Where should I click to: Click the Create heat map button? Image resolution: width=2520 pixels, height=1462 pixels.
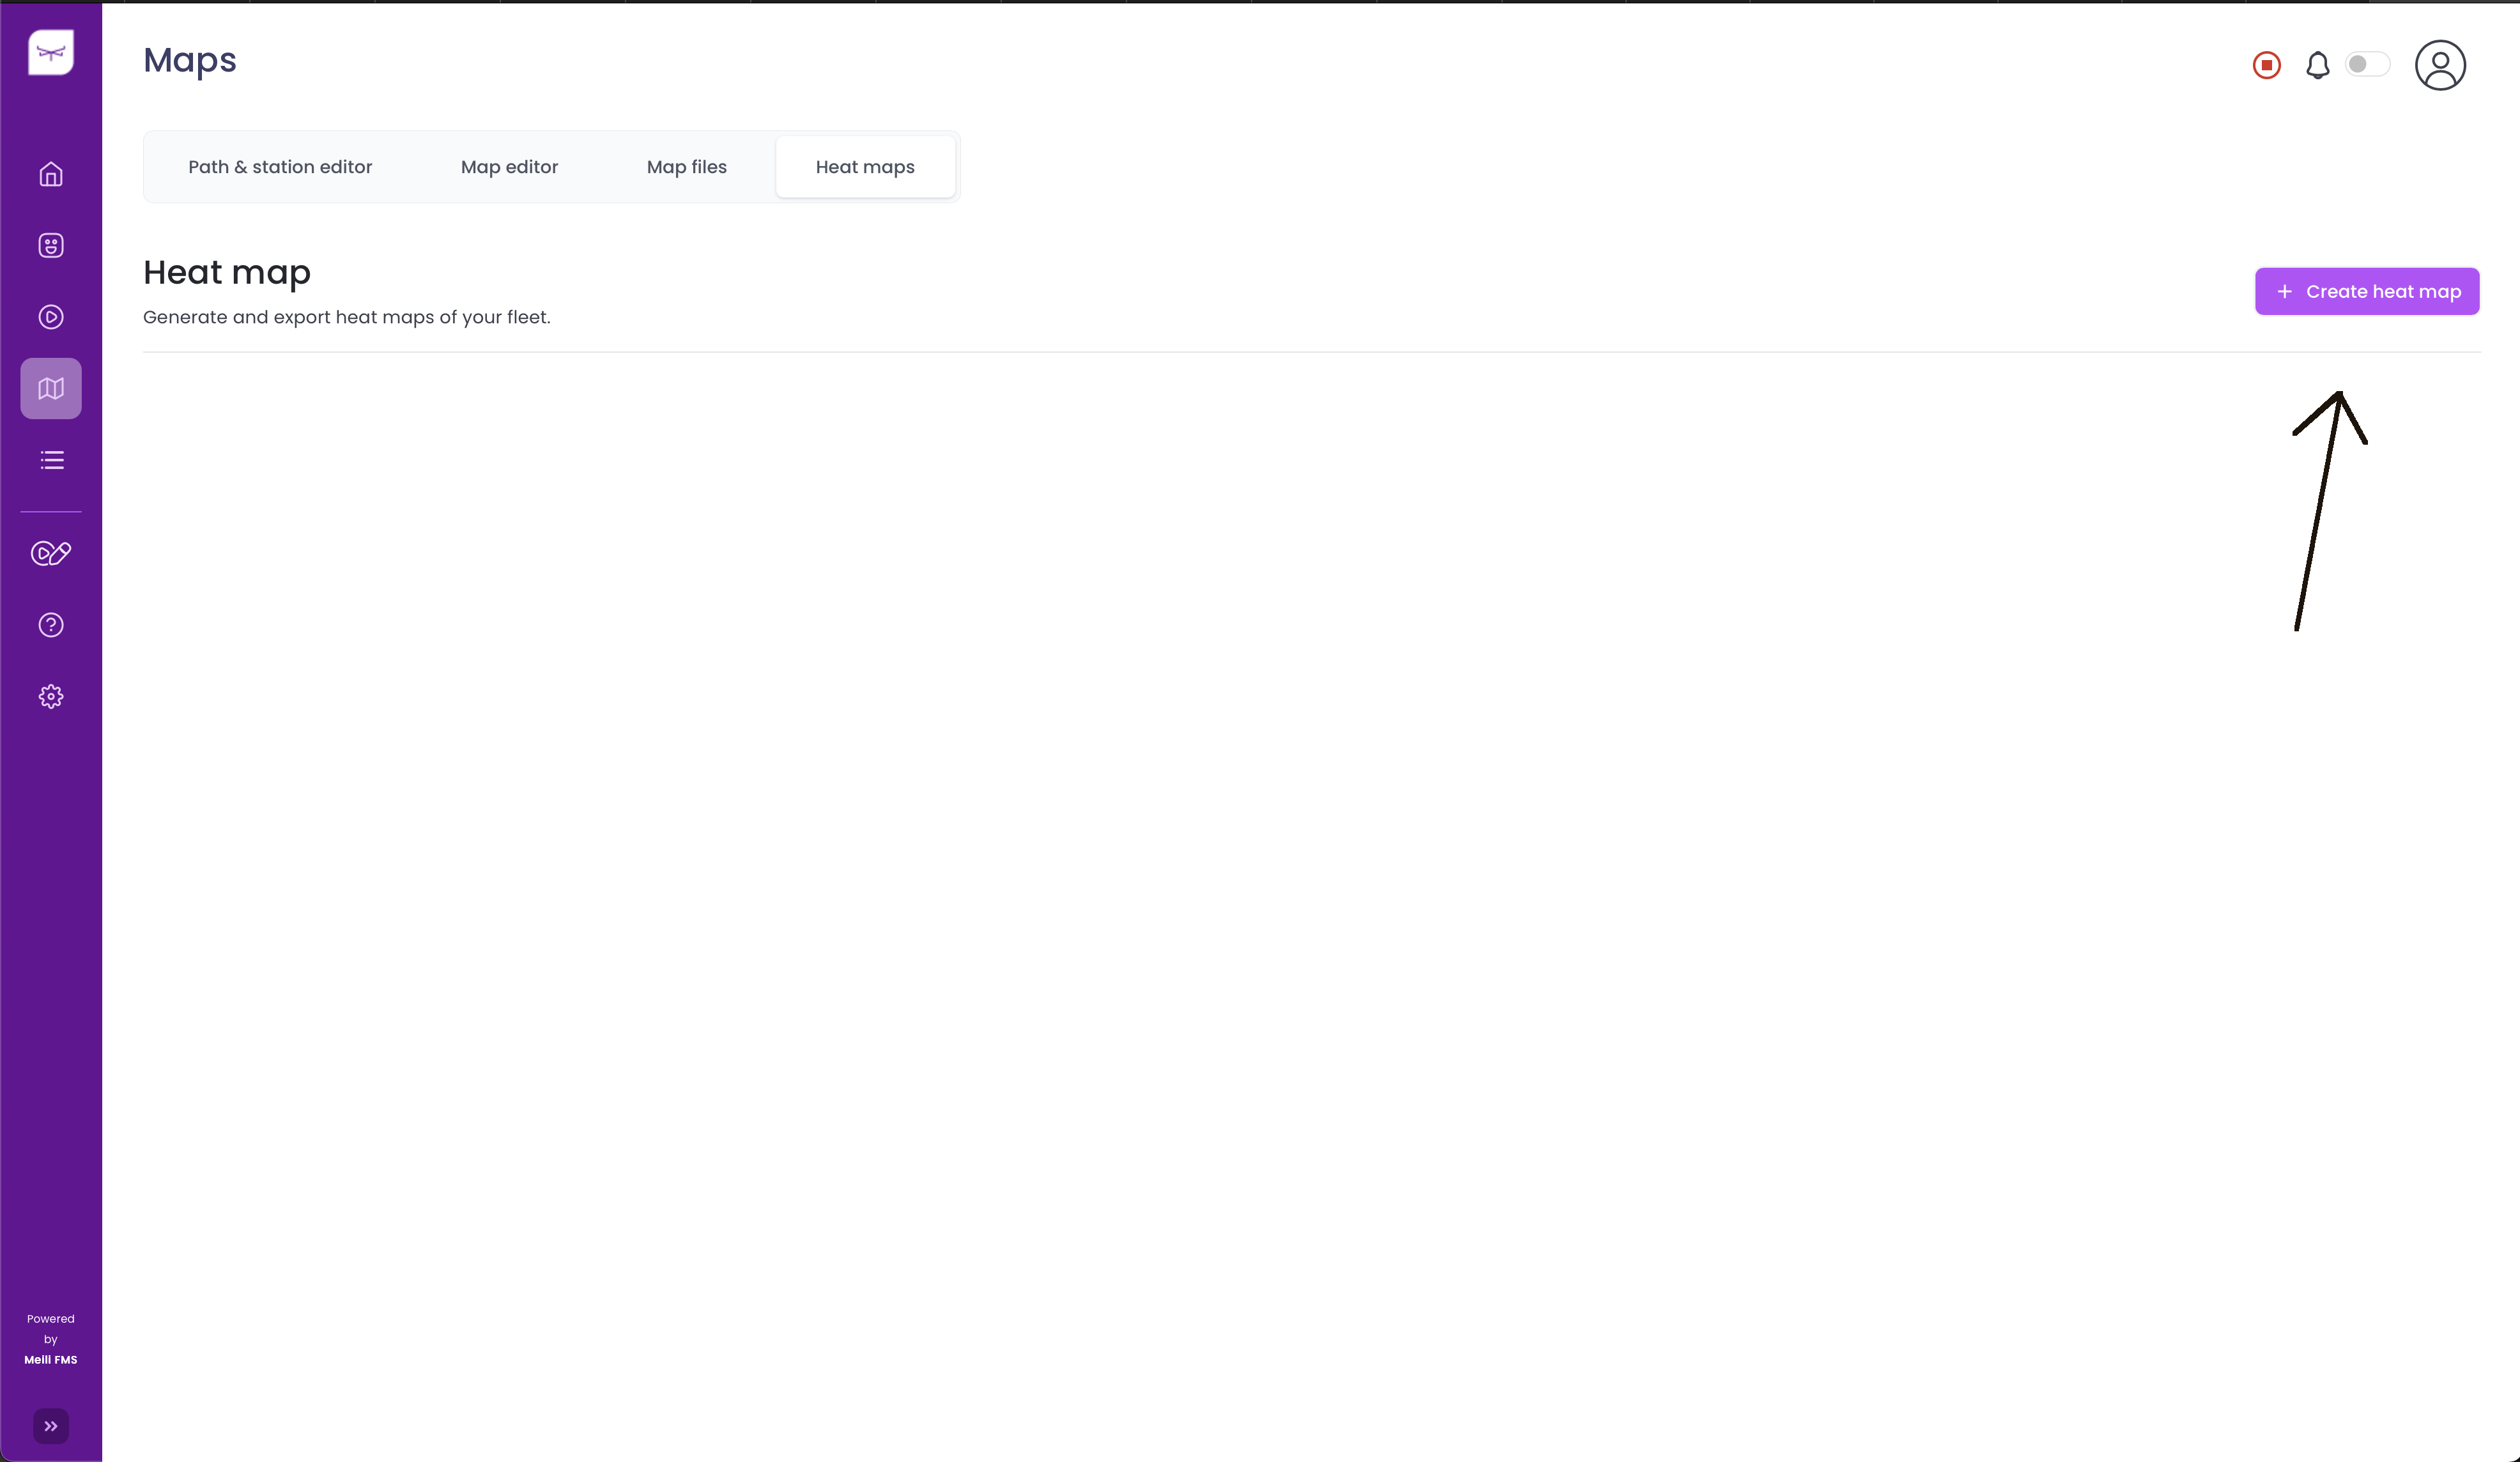click(x=2366, y=292)
